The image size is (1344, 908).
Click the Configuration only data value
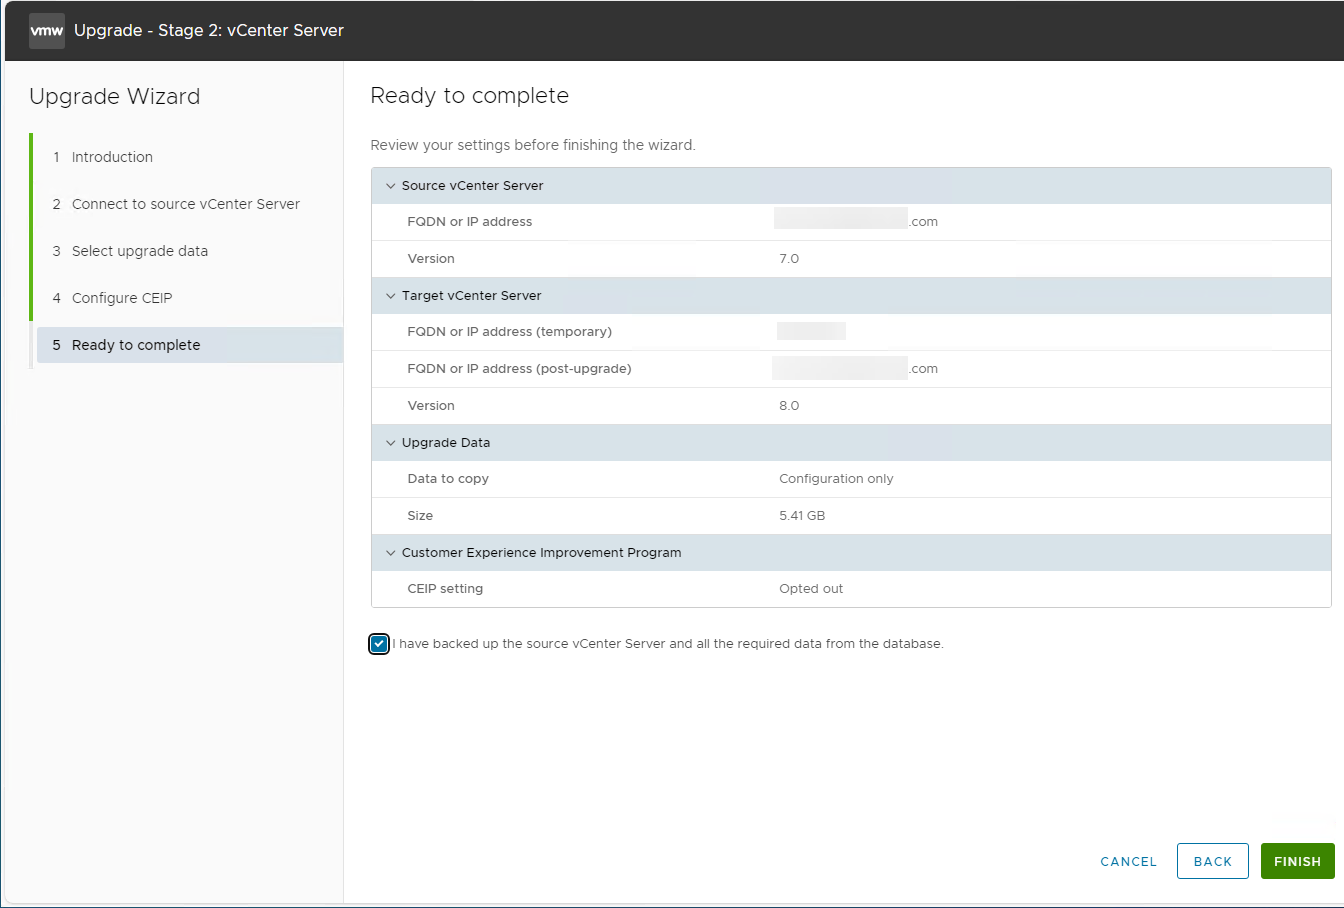coord(836,479)
